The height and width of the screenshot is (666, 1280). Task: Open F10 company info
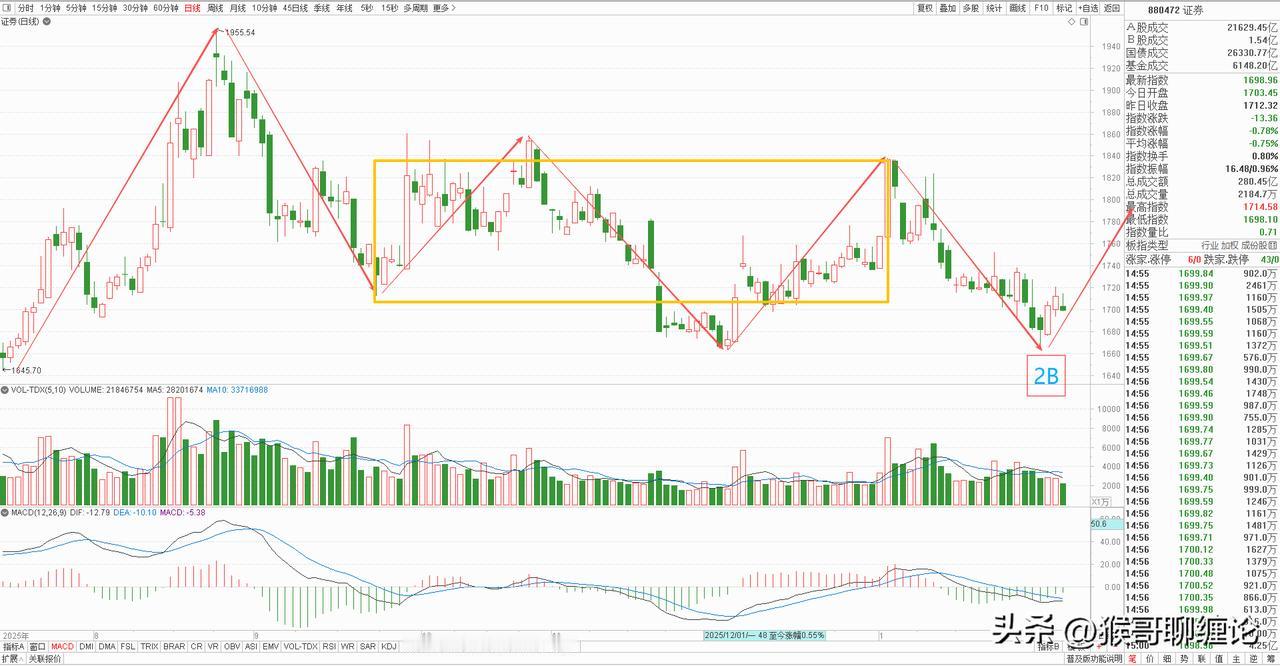click(1042, 7)
